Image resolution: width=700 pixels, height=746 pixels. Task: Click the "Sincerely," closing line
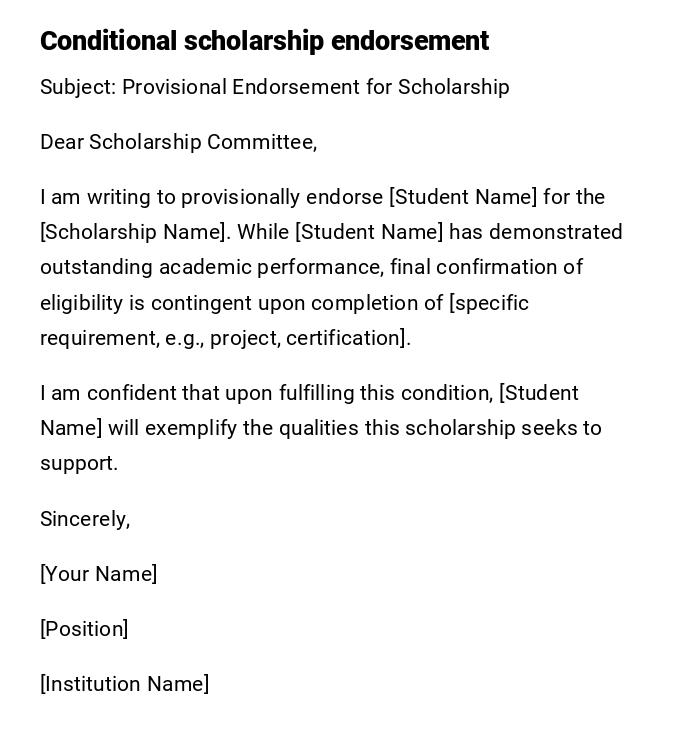tap(85, 519)
